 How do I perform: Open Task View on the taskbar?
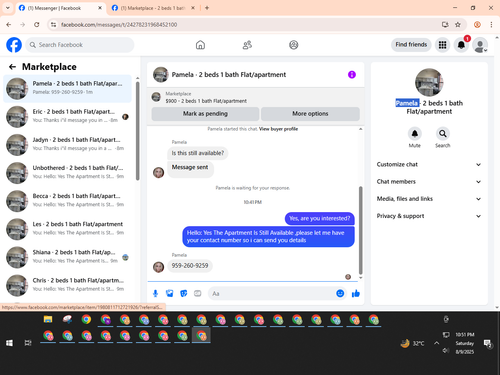pyautogui.click(x=28, y=343)
